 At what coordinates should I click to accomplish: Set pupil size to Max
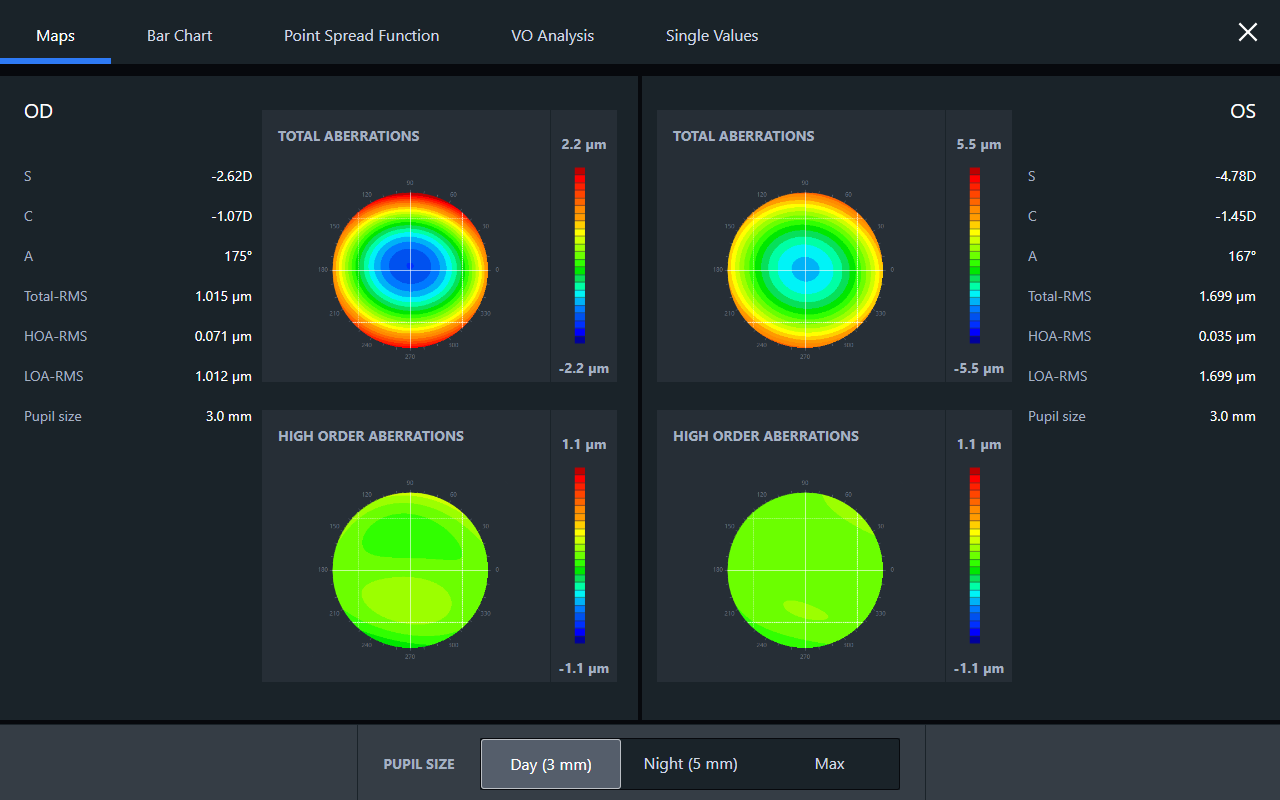(829, 764)
